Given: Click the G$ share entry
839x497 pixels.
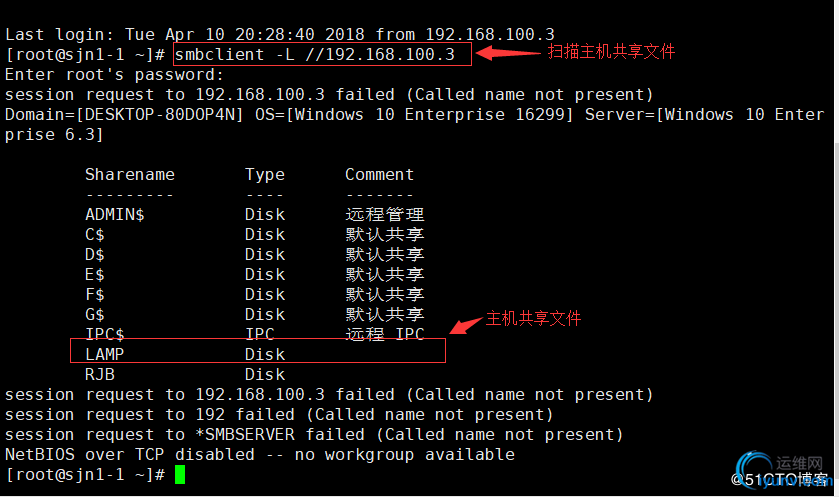Looking at the screenshot, I should click(95, 315).
